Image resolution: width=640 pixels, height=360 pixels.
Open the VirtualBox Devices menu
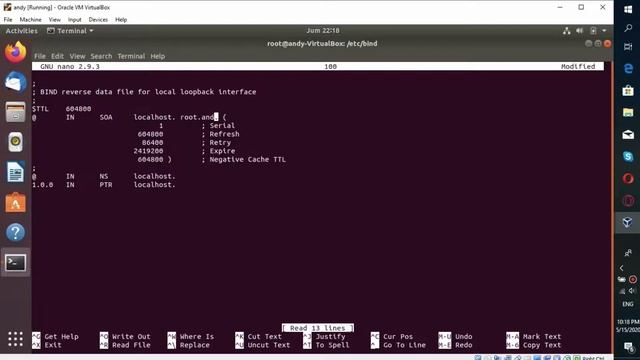point(98,20)
